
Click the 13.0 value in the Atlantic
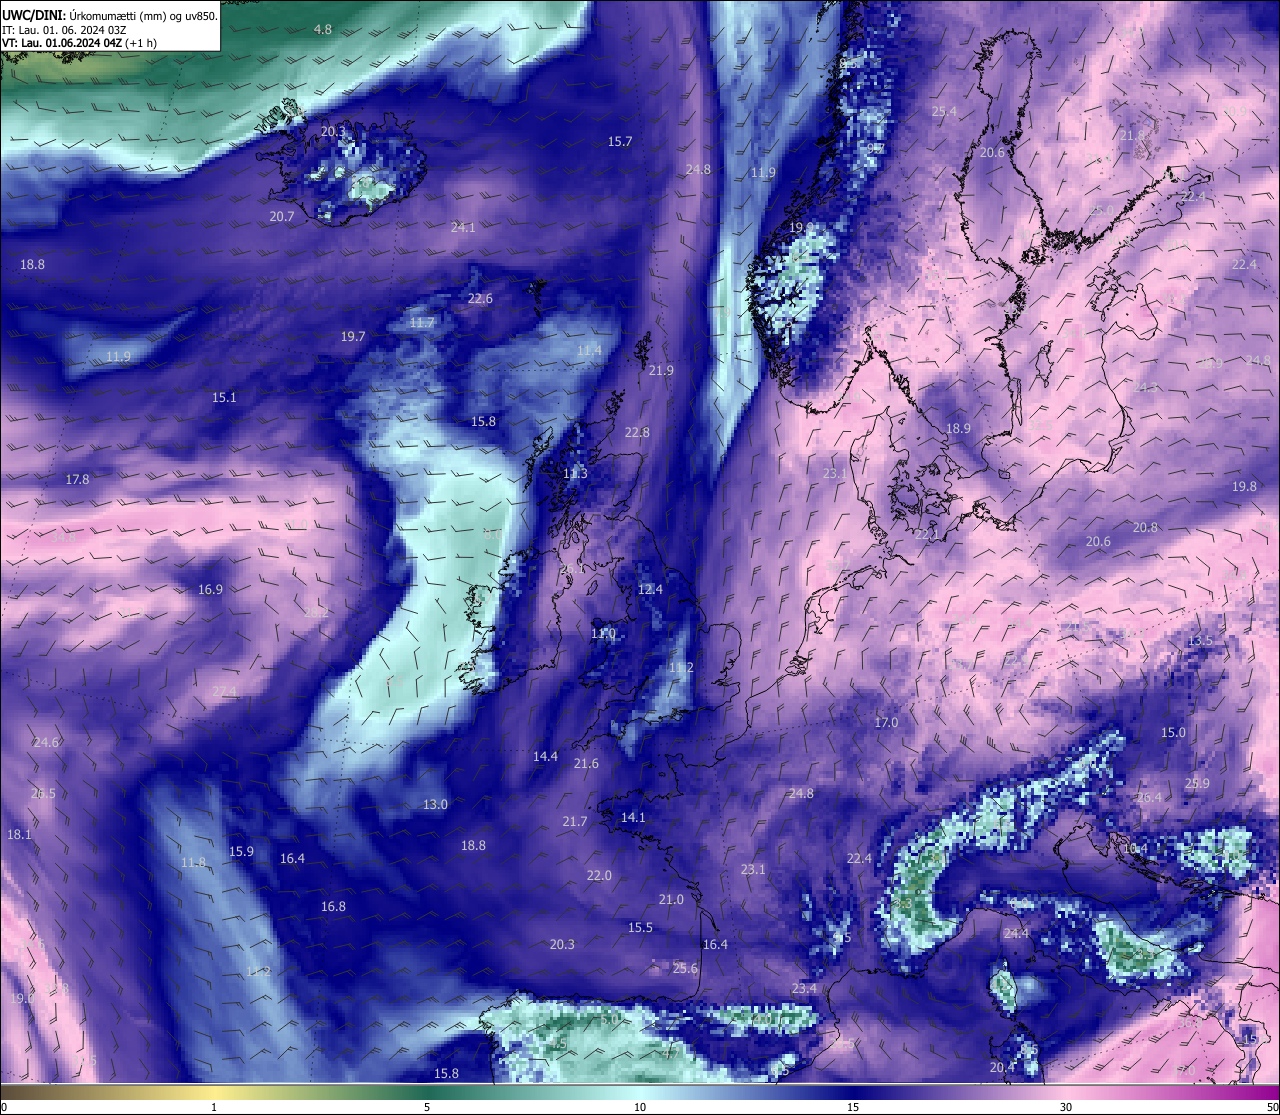pyautogui.click(x=435, y=805)
